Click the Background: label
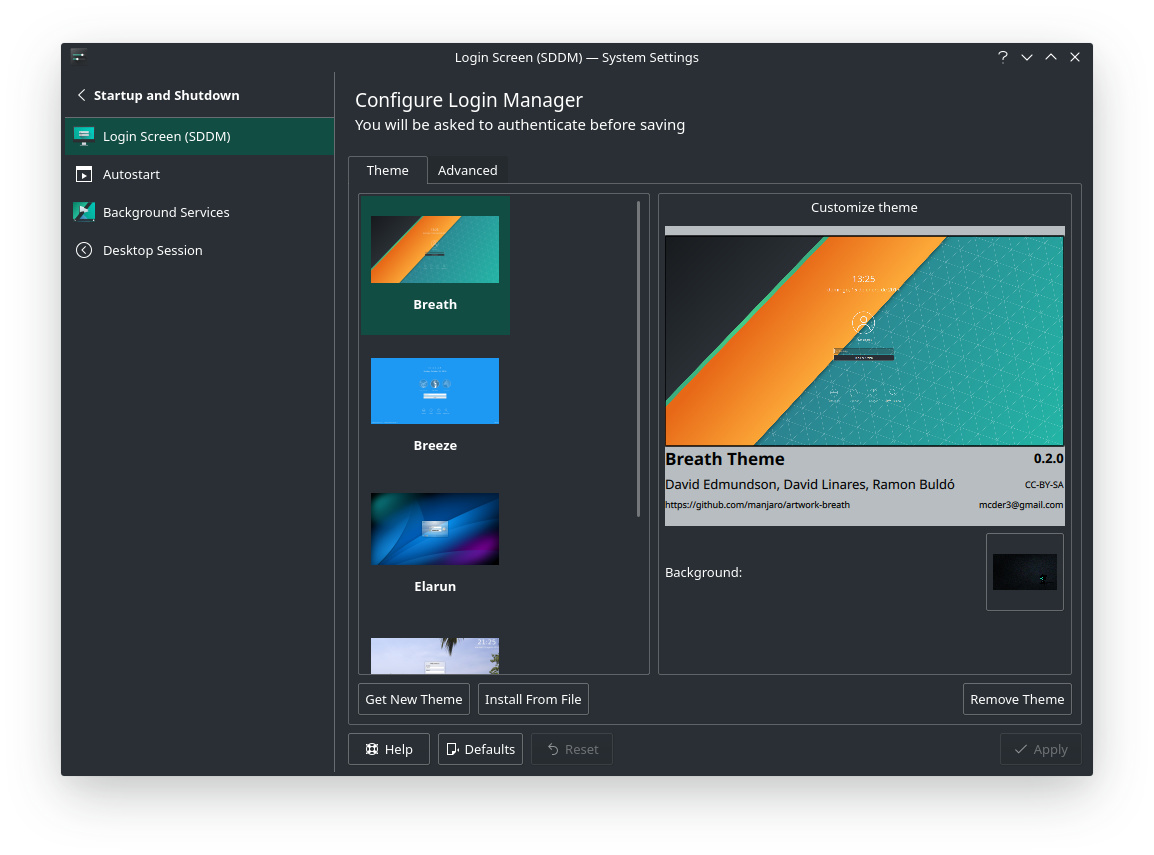The height and width of the screenshot is (855, 1154). tap(703, 572)
